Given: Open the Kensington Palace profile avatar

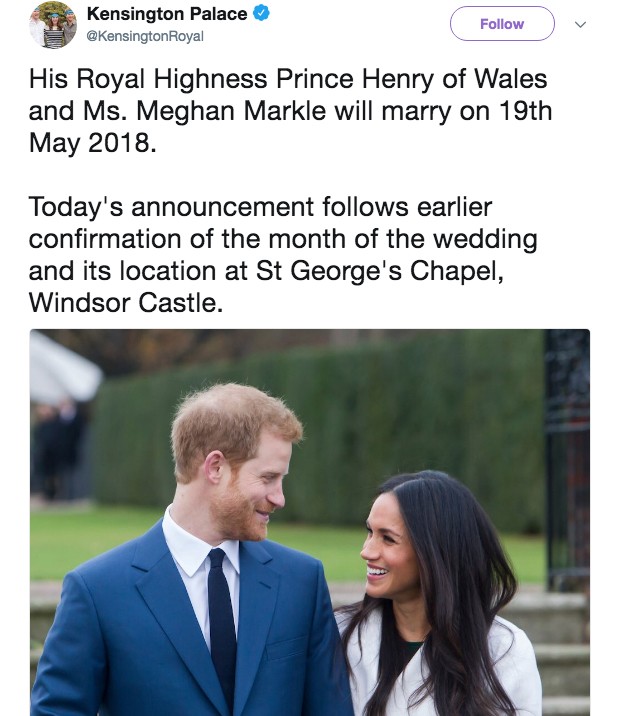Looking at the screenshot, I should 53,25.
